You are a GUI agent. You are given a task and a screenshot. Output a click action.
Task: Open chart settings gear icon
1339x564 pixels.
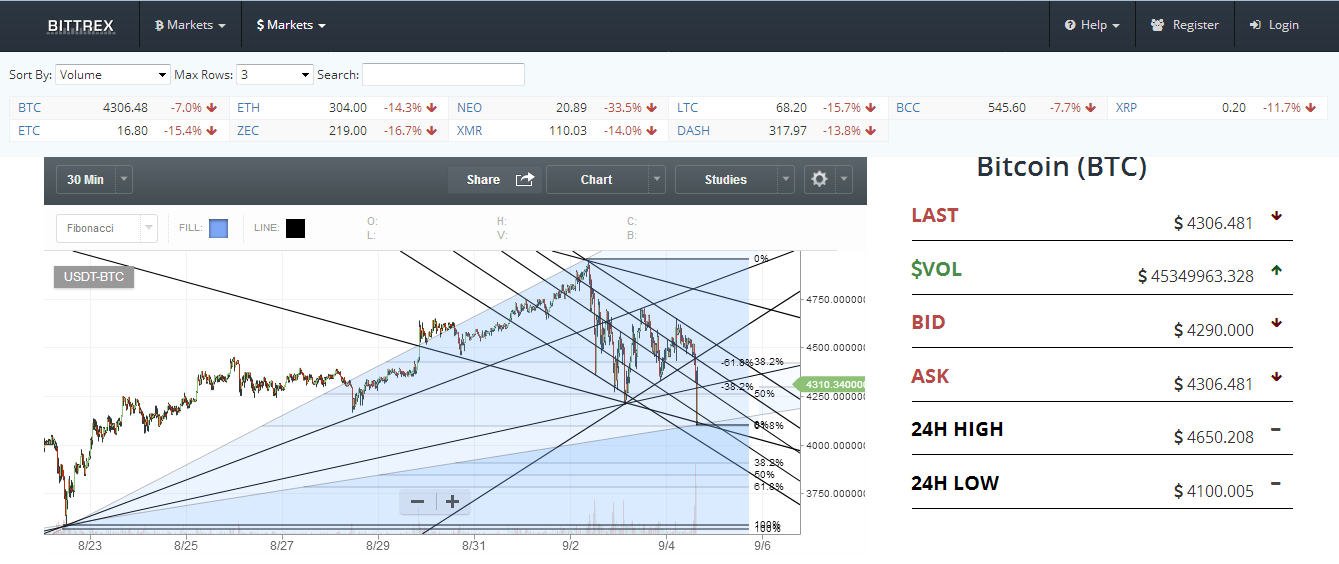click(820, 180)
